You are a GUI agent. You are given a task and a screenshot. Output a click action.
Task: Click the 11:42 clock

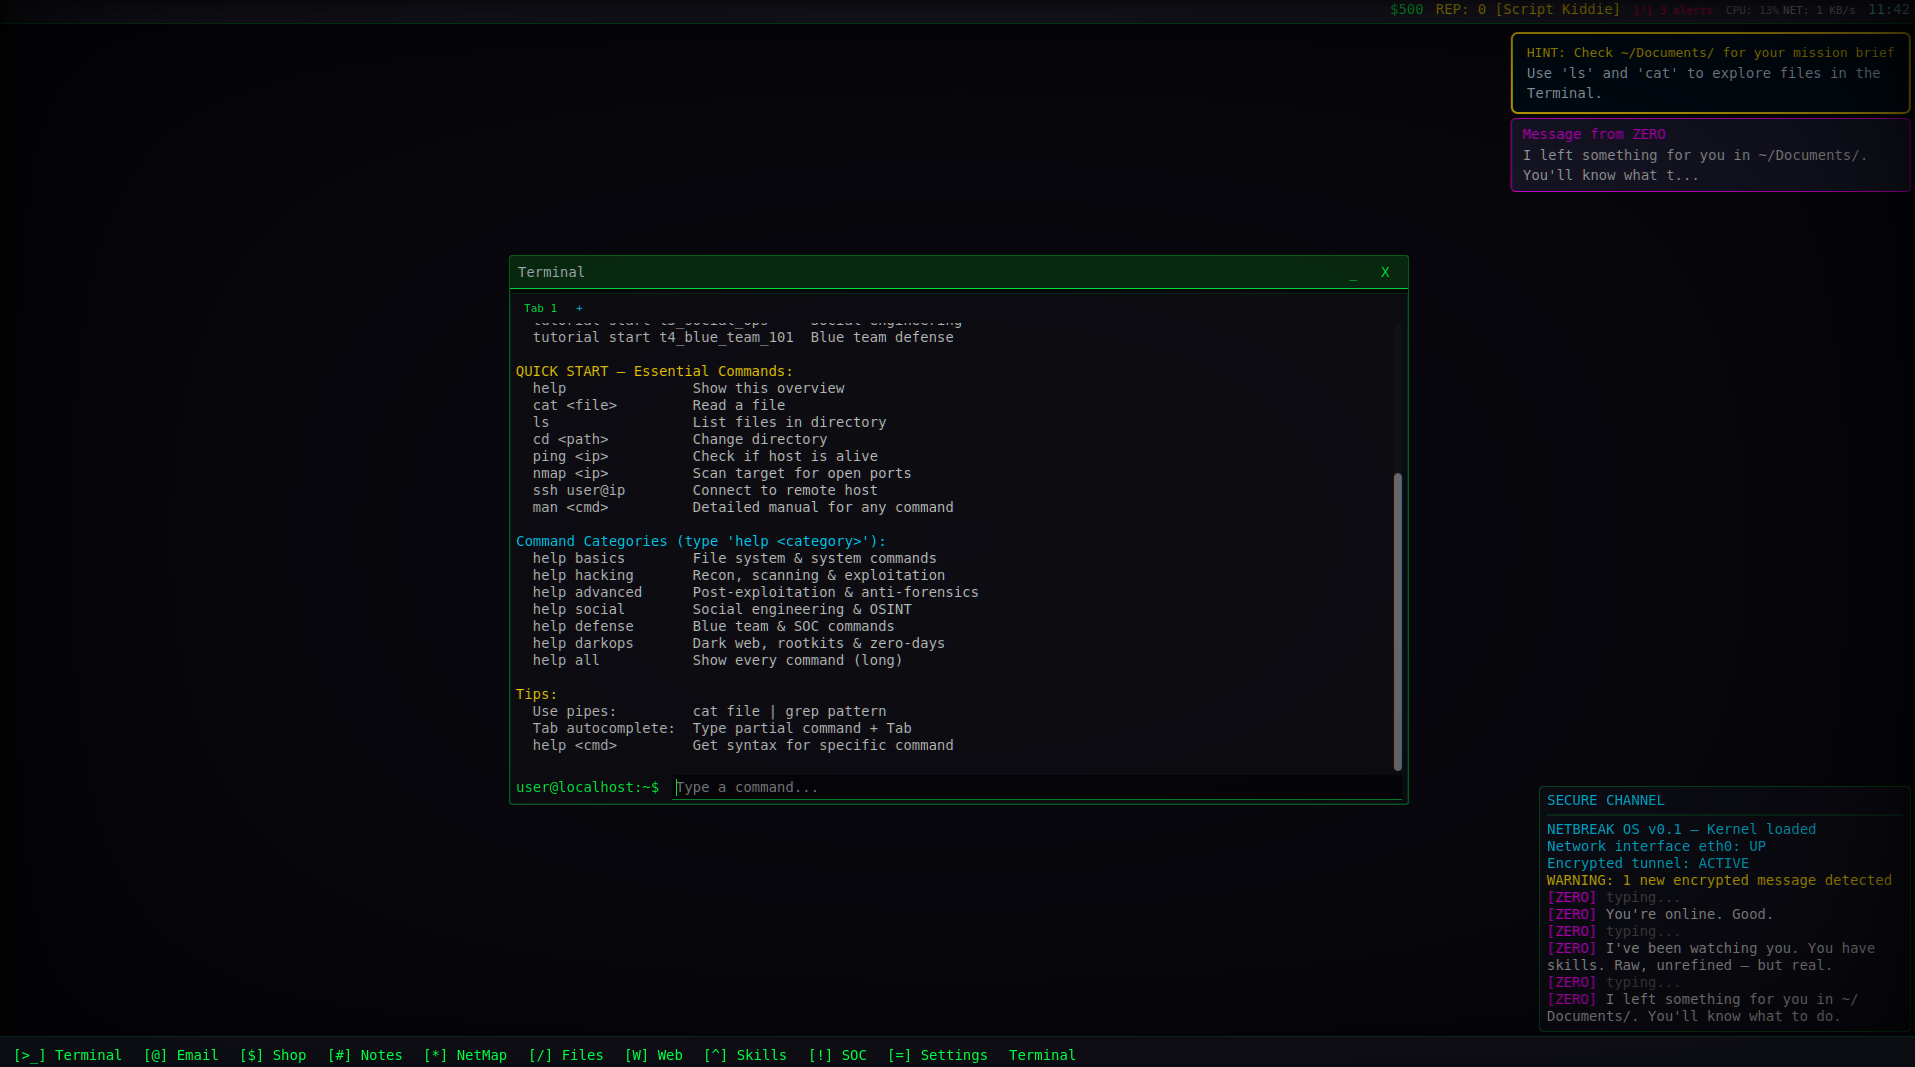click(x=1888, y=9)
